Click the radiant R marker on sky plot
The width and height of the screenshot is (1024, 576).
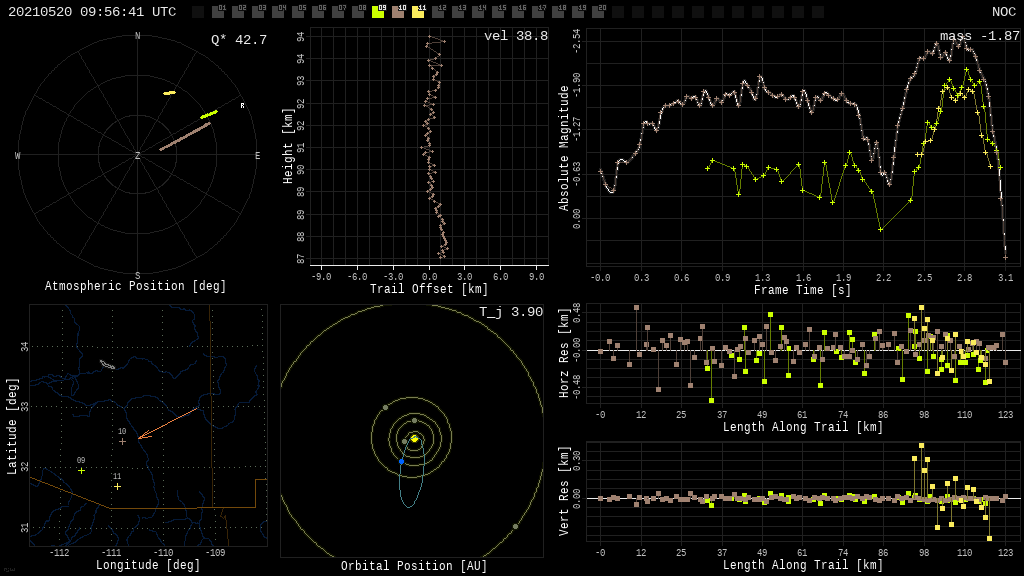[242, 105]
